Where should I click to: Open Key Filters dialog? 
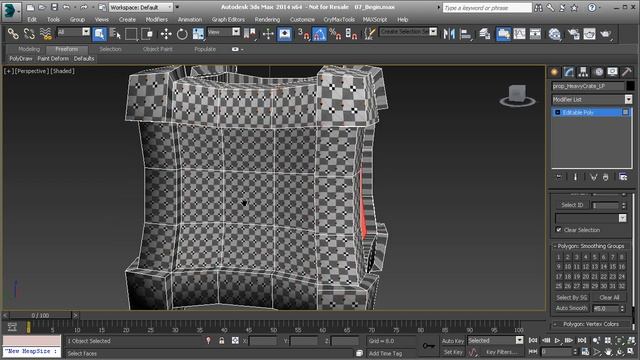pos(501,352)
